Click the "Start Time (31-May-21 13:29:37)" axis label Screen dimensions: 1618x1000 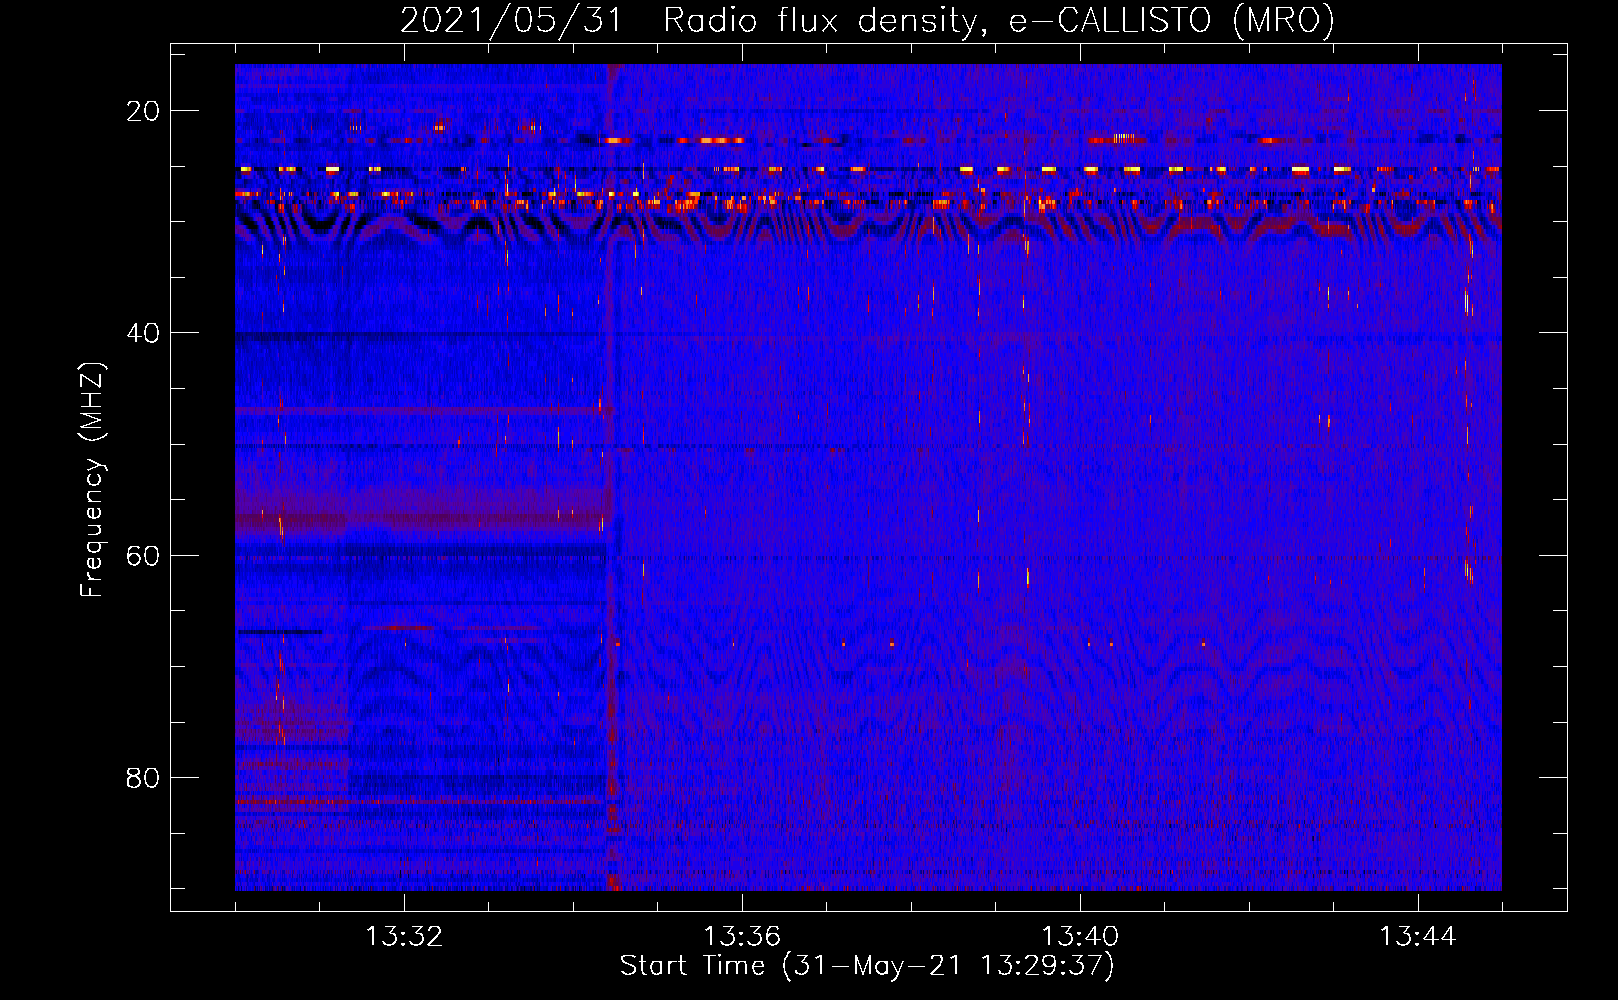pyautogui.click(x=867, y=966)
